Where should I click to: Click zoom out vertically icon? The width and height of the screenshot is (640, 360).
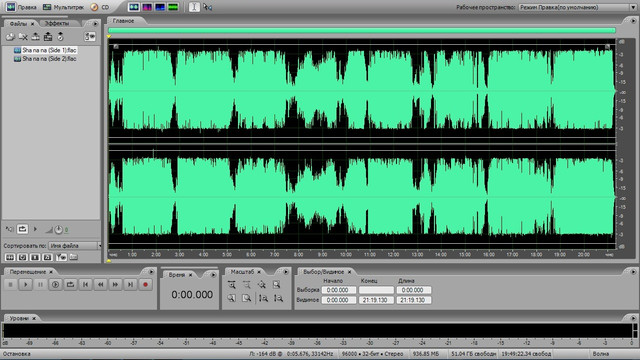click(278, 298)
